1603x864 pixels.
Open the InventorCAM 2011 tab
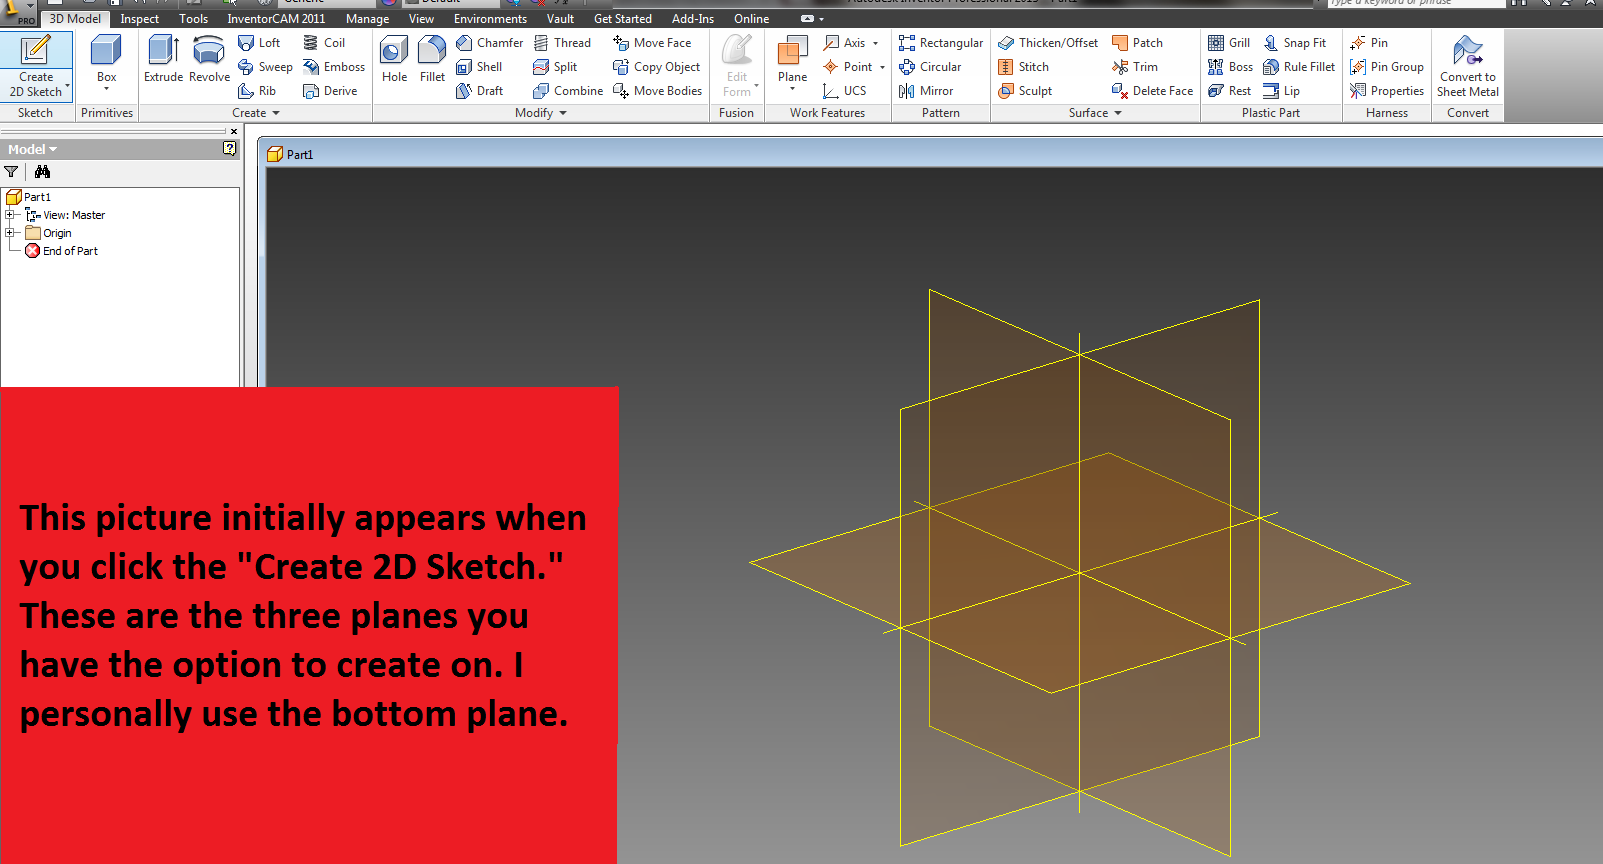(x=276, y=19)
